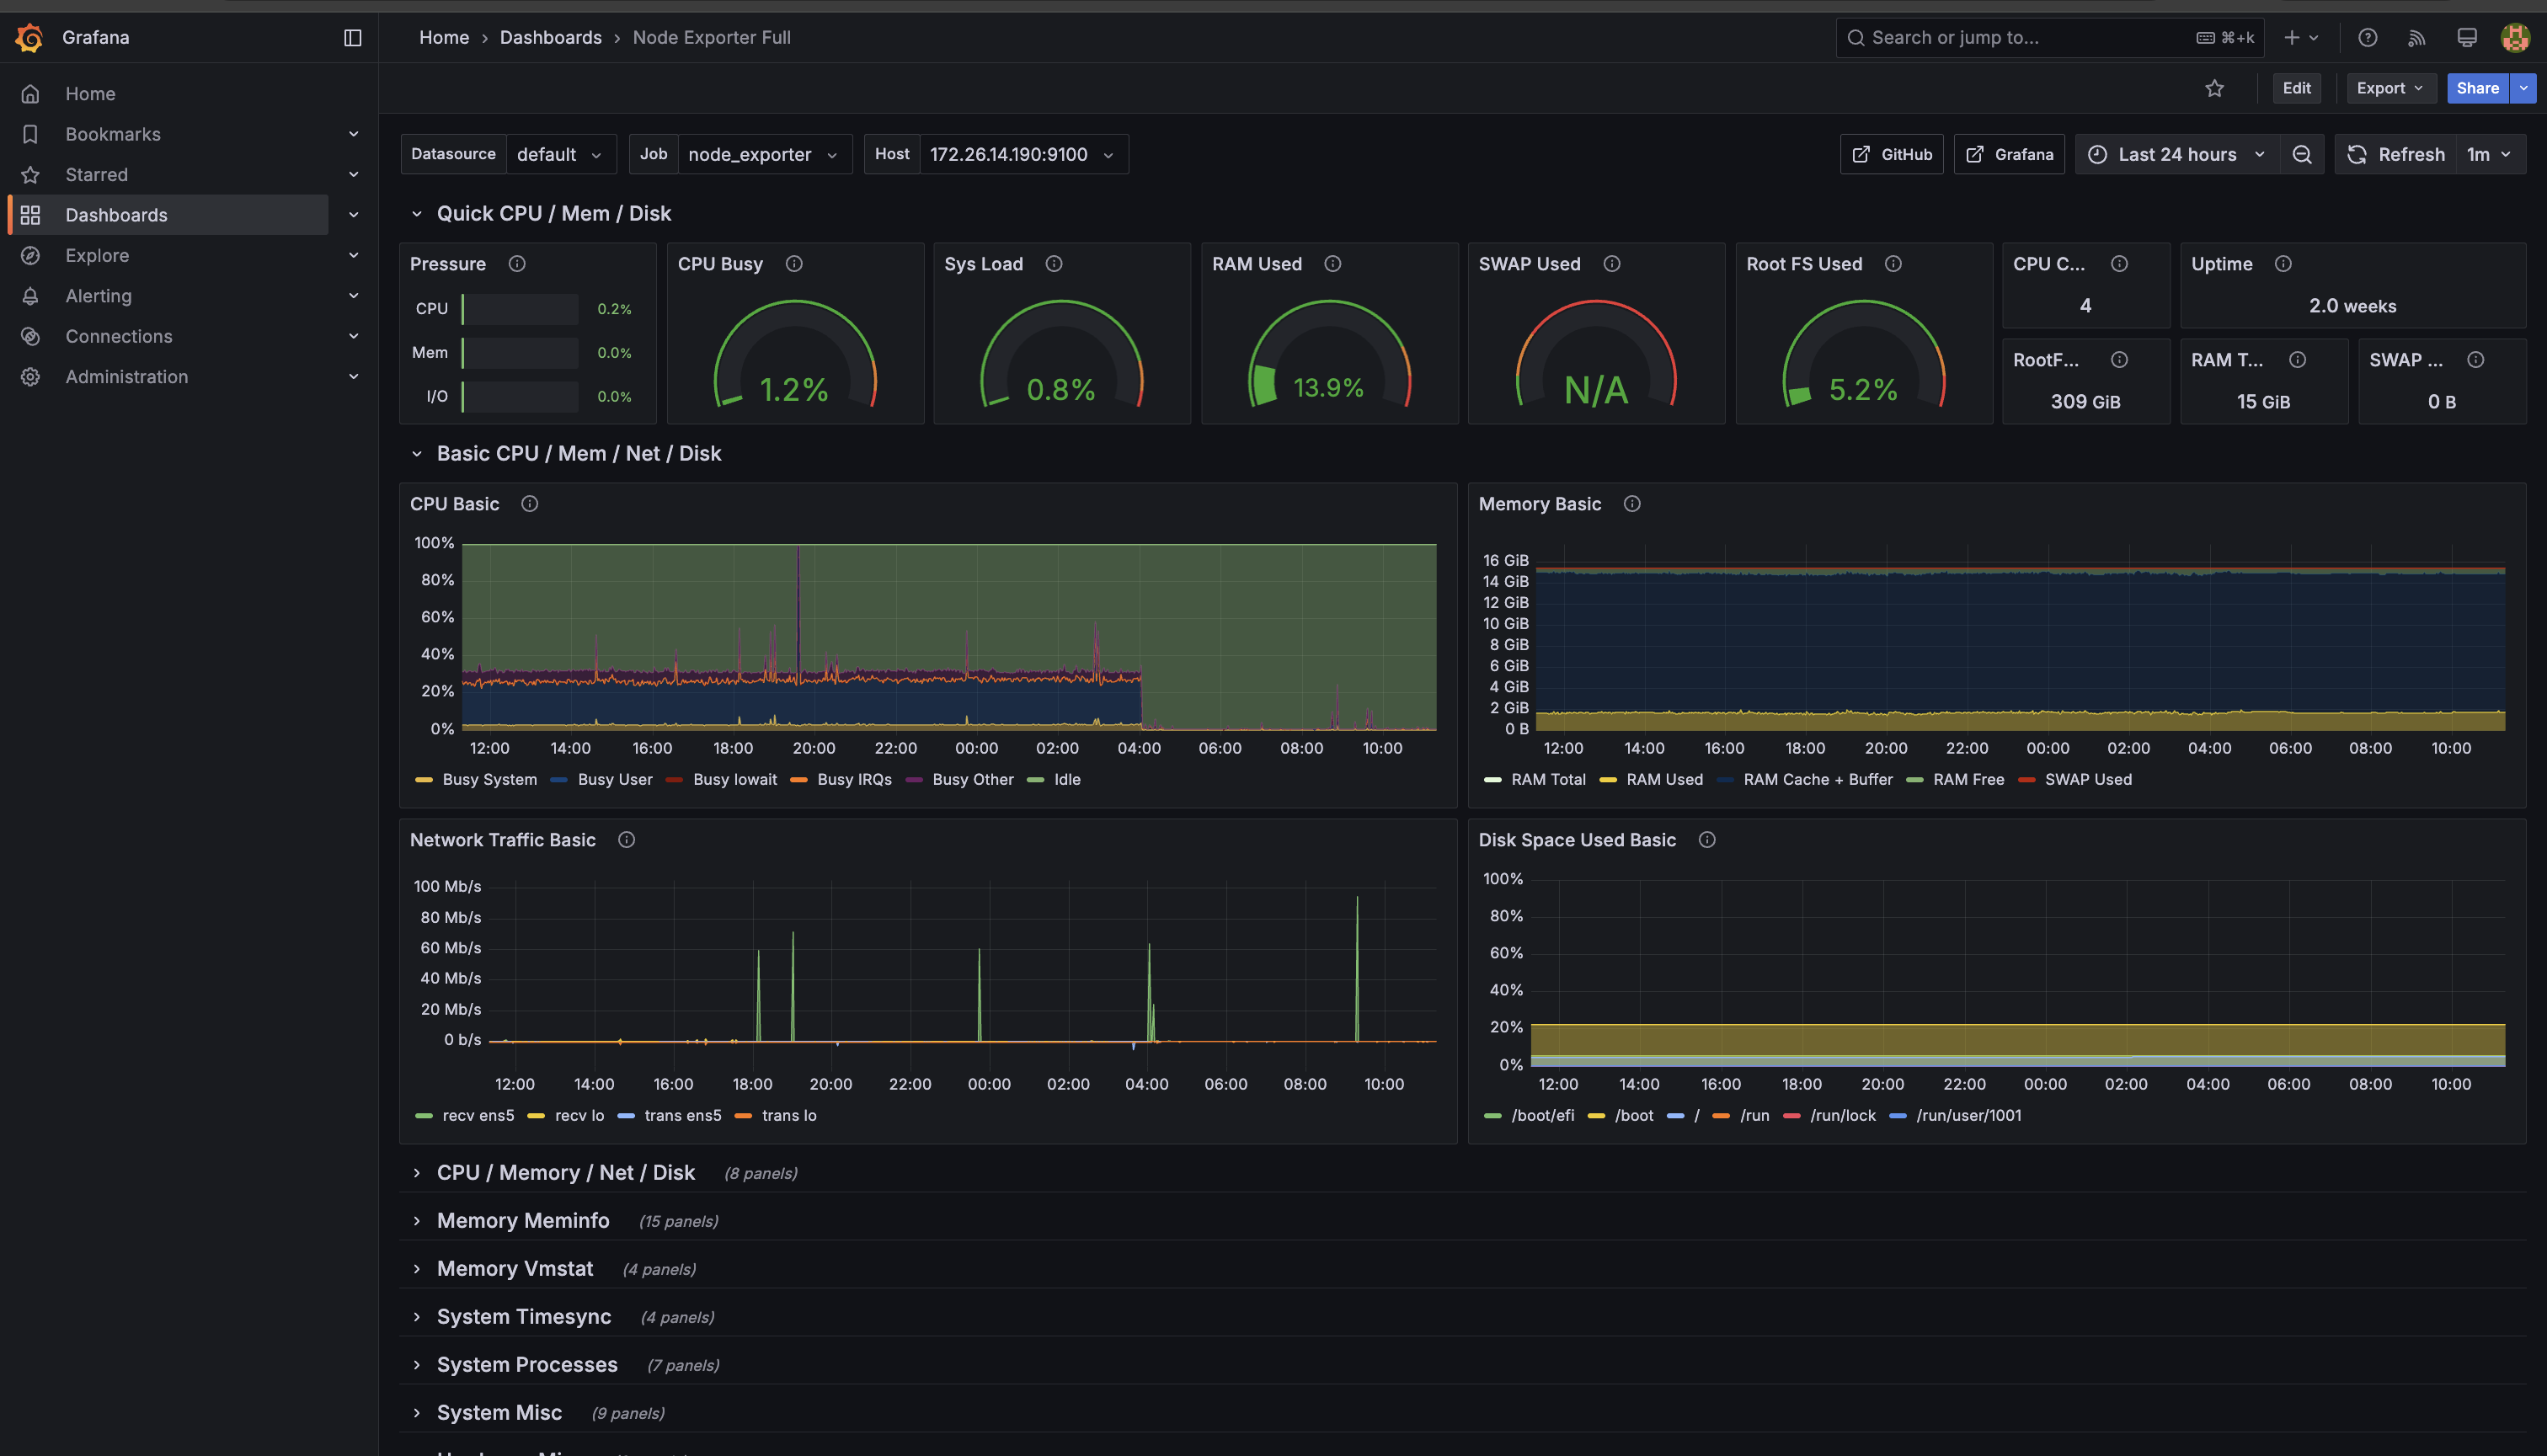The width and height of the screenshot is (2547, 1456).
Task: Toggle Busy User series in CPU legend
Action: (615, 780)
